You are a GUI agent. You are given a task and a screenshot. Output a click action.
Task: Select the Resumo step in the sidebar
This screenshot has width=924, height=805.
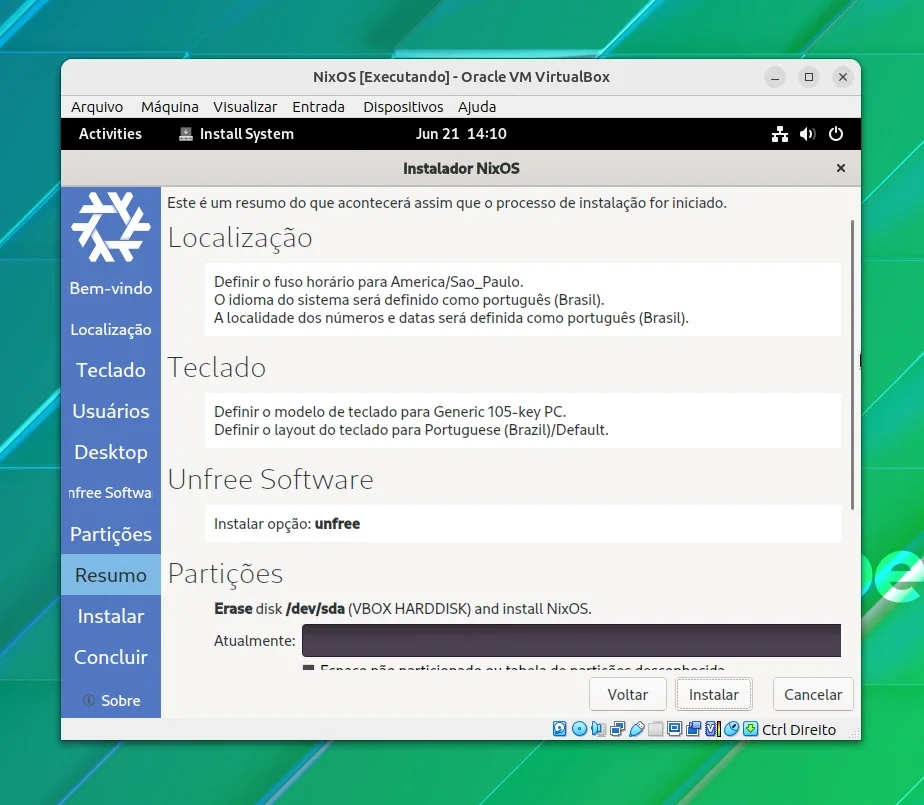coord(111,575)
